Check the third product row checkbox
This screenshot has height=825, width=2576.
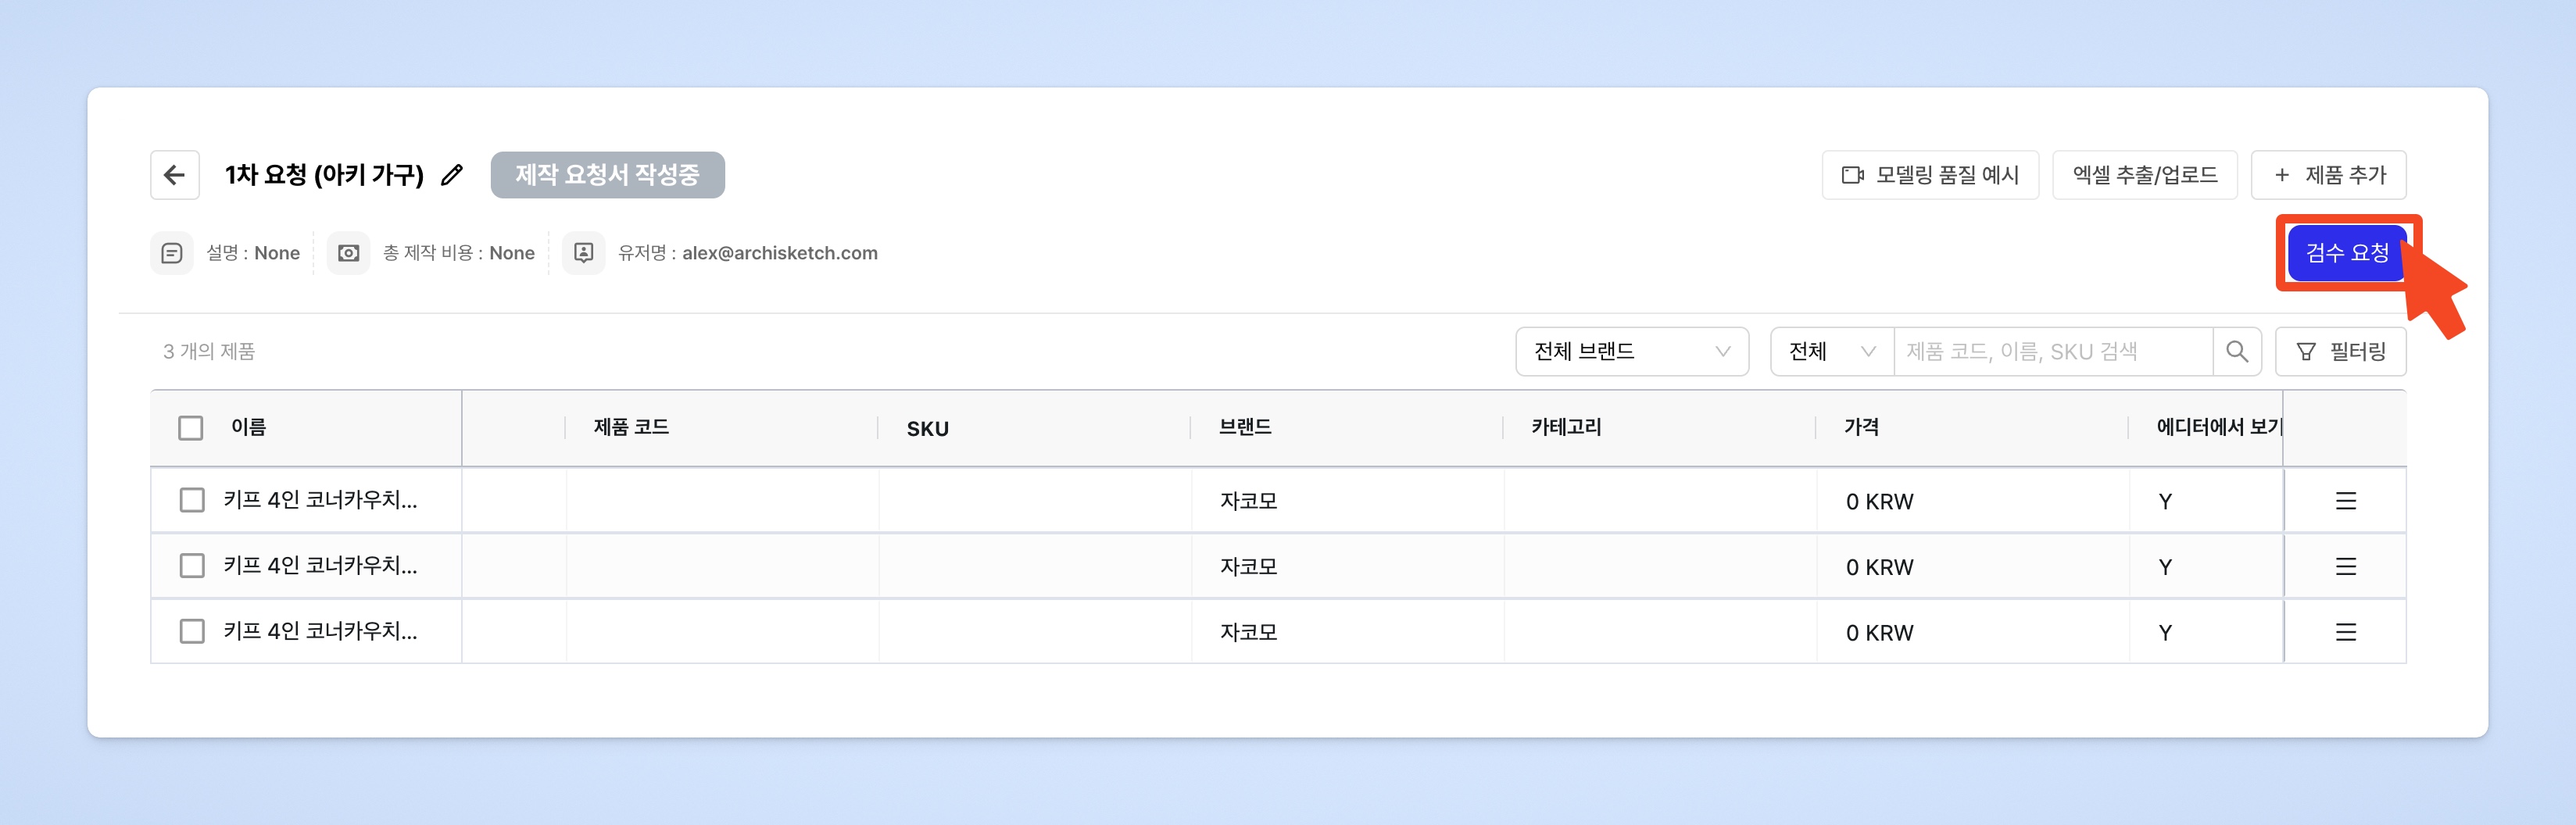click(191, 631)
